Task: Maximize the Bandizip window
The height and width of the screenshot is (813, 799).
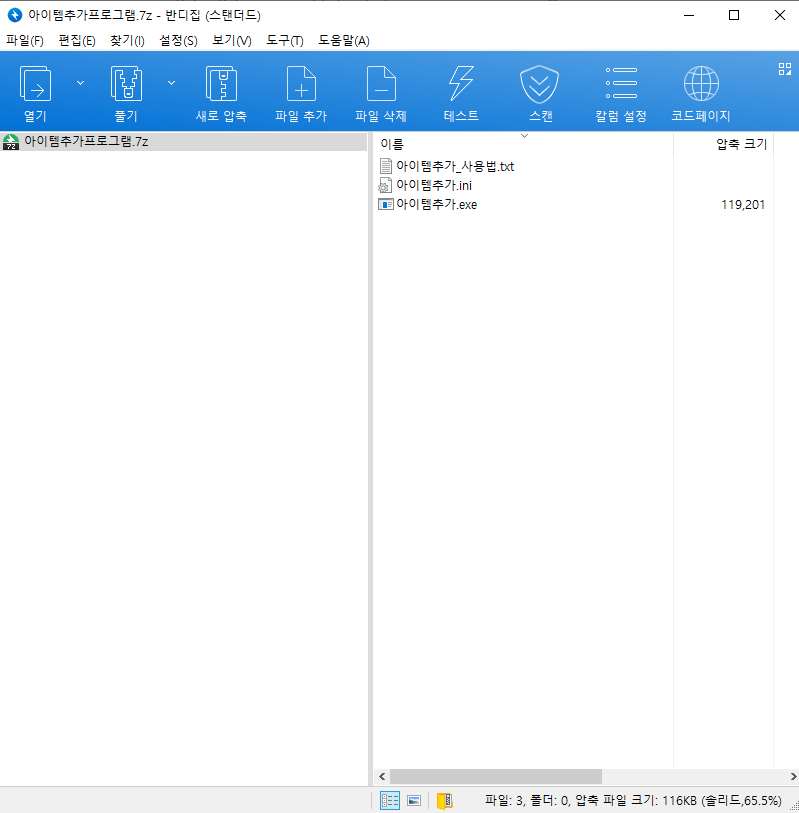Action: 734,16
